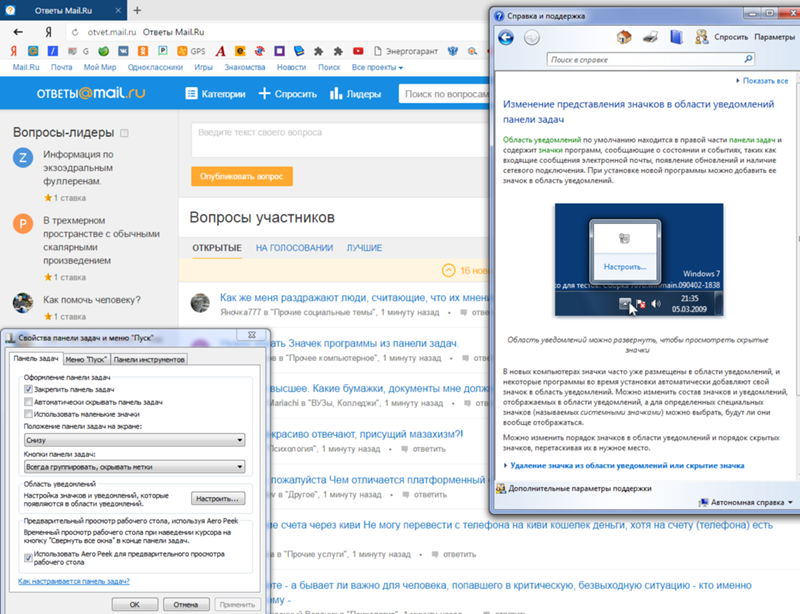
Task: Click the Лидеры bar chart icon
Action: pos(336,93)
